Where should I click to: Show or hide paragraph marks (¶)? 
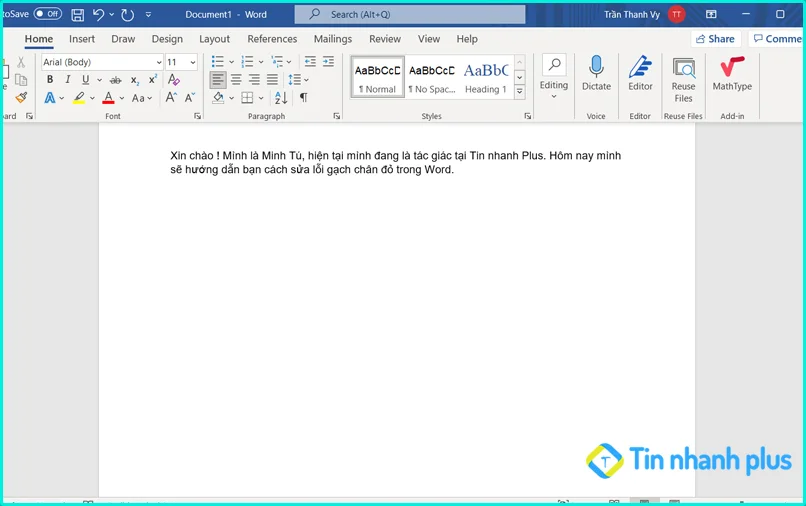click(x=304, y=98)
